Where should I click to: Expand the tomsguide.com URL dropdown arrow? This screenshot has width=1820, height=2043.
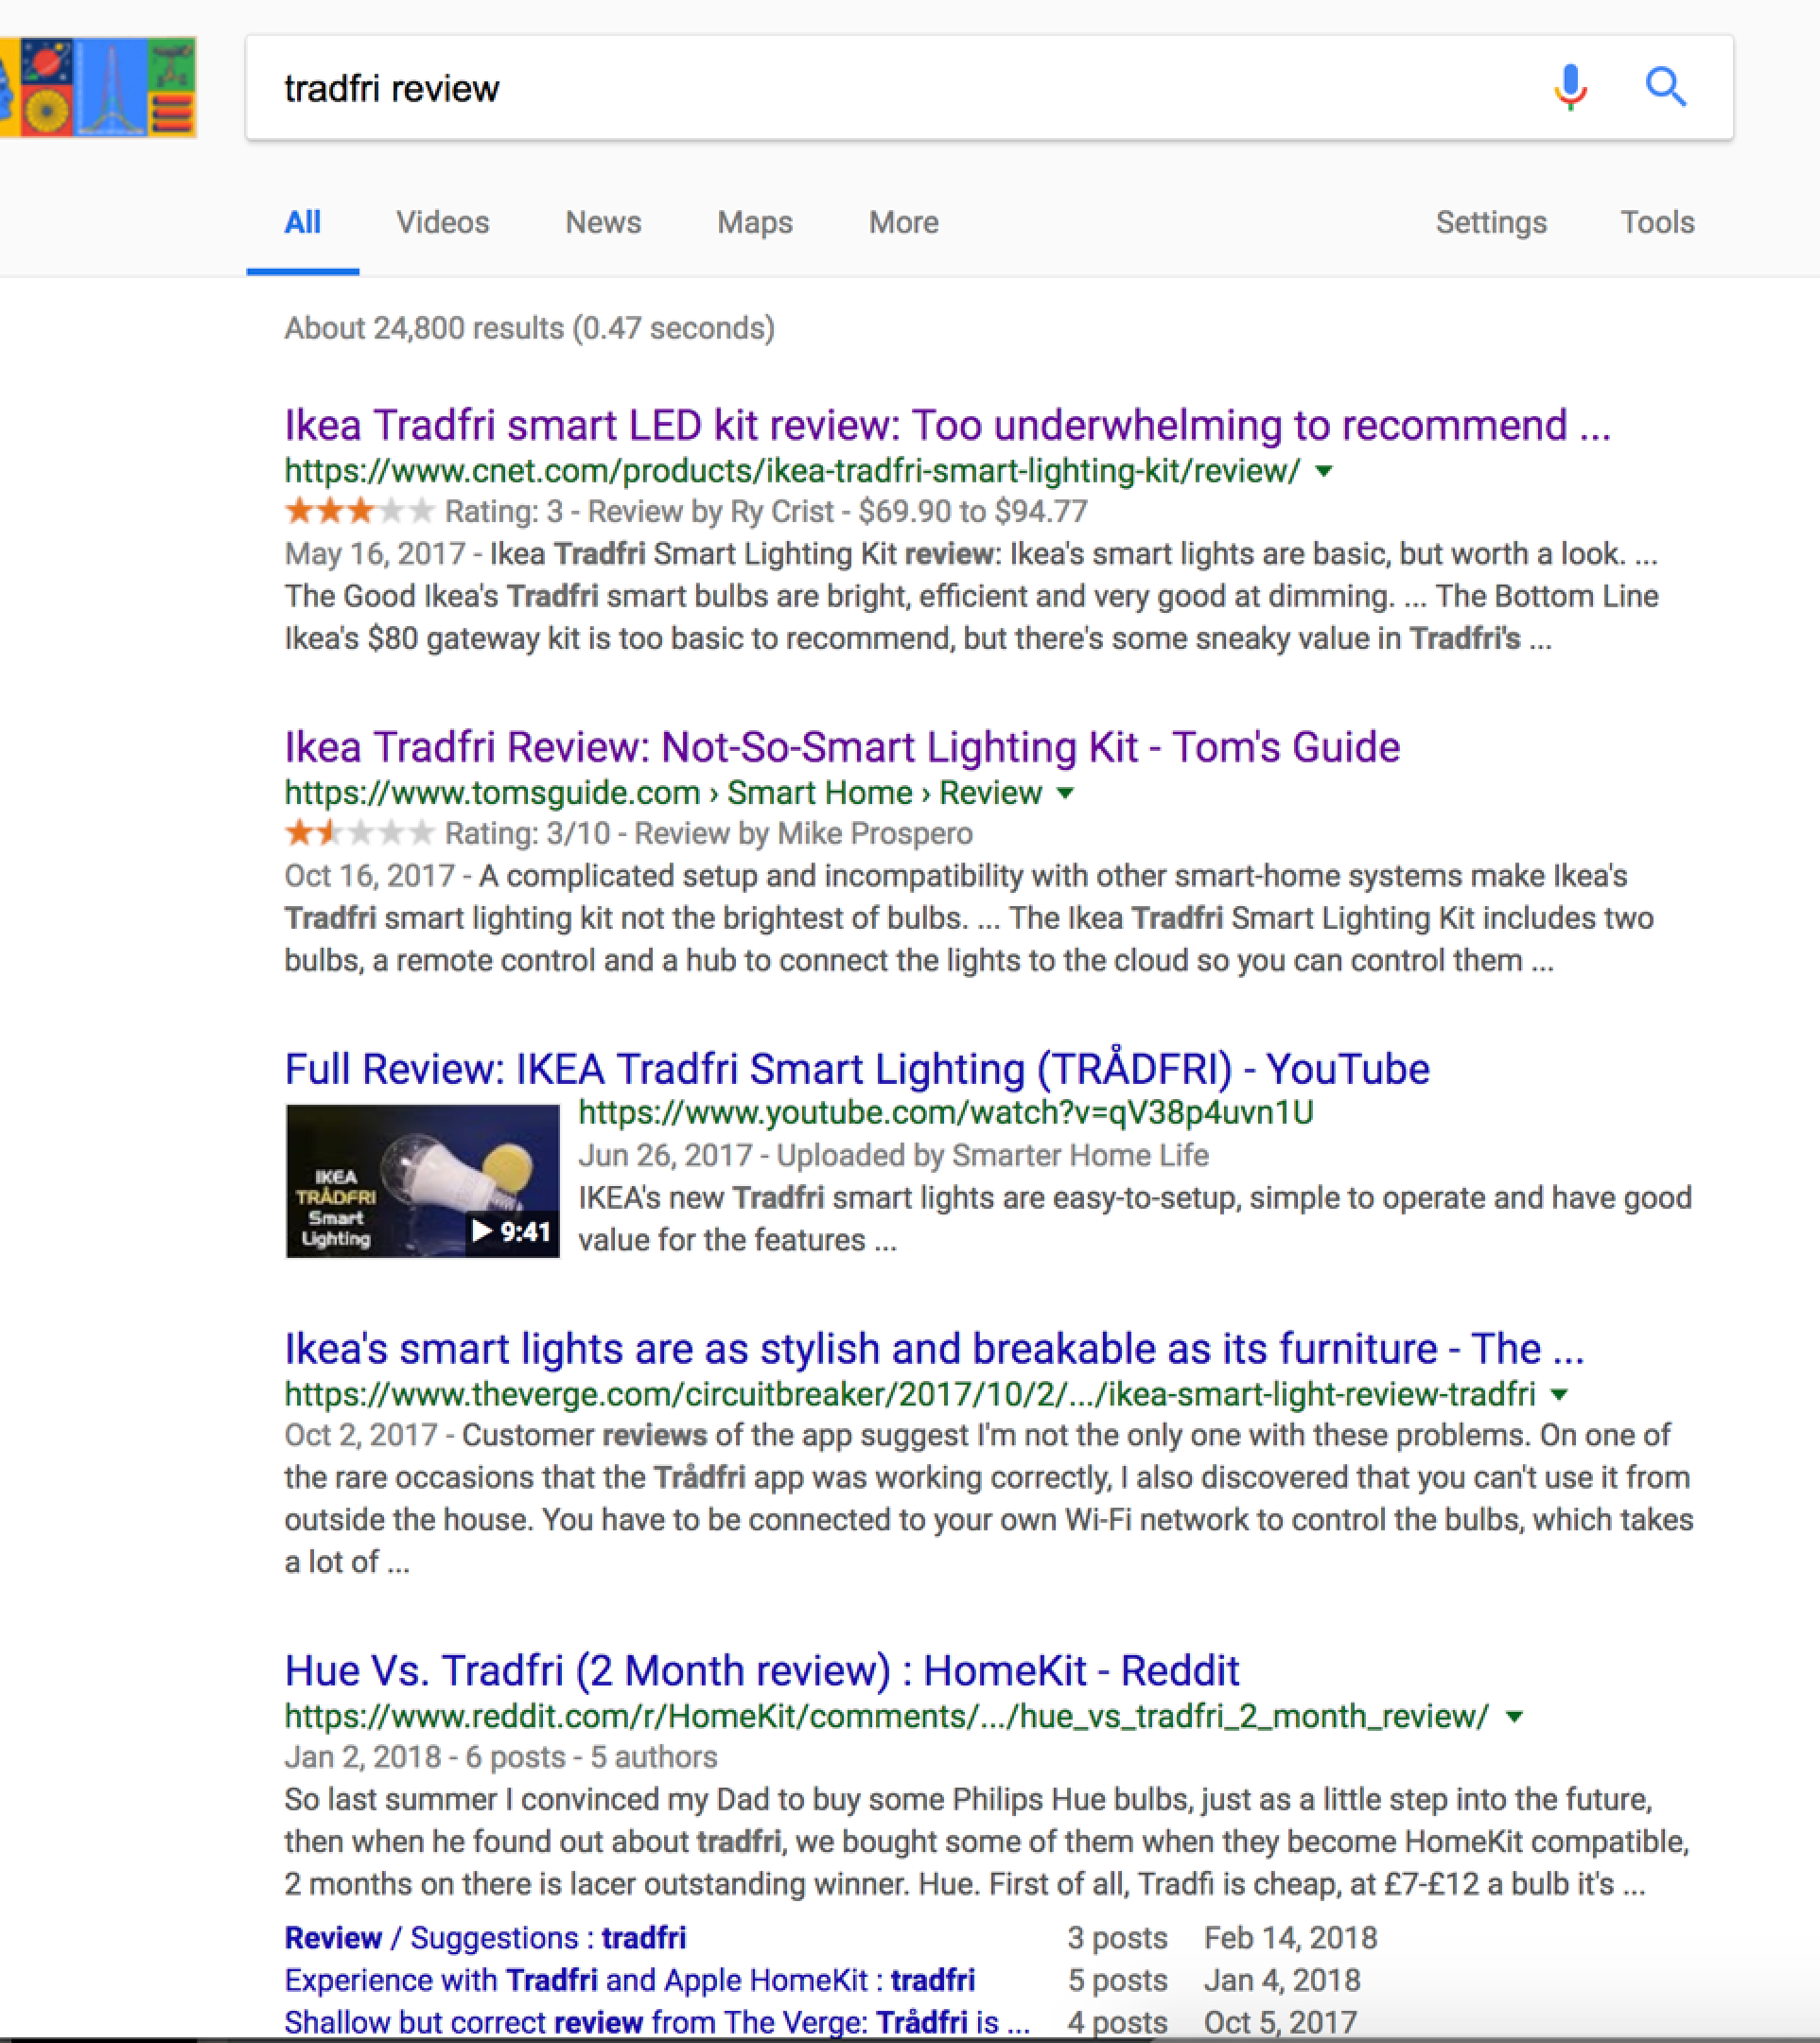click(1066, 793)
